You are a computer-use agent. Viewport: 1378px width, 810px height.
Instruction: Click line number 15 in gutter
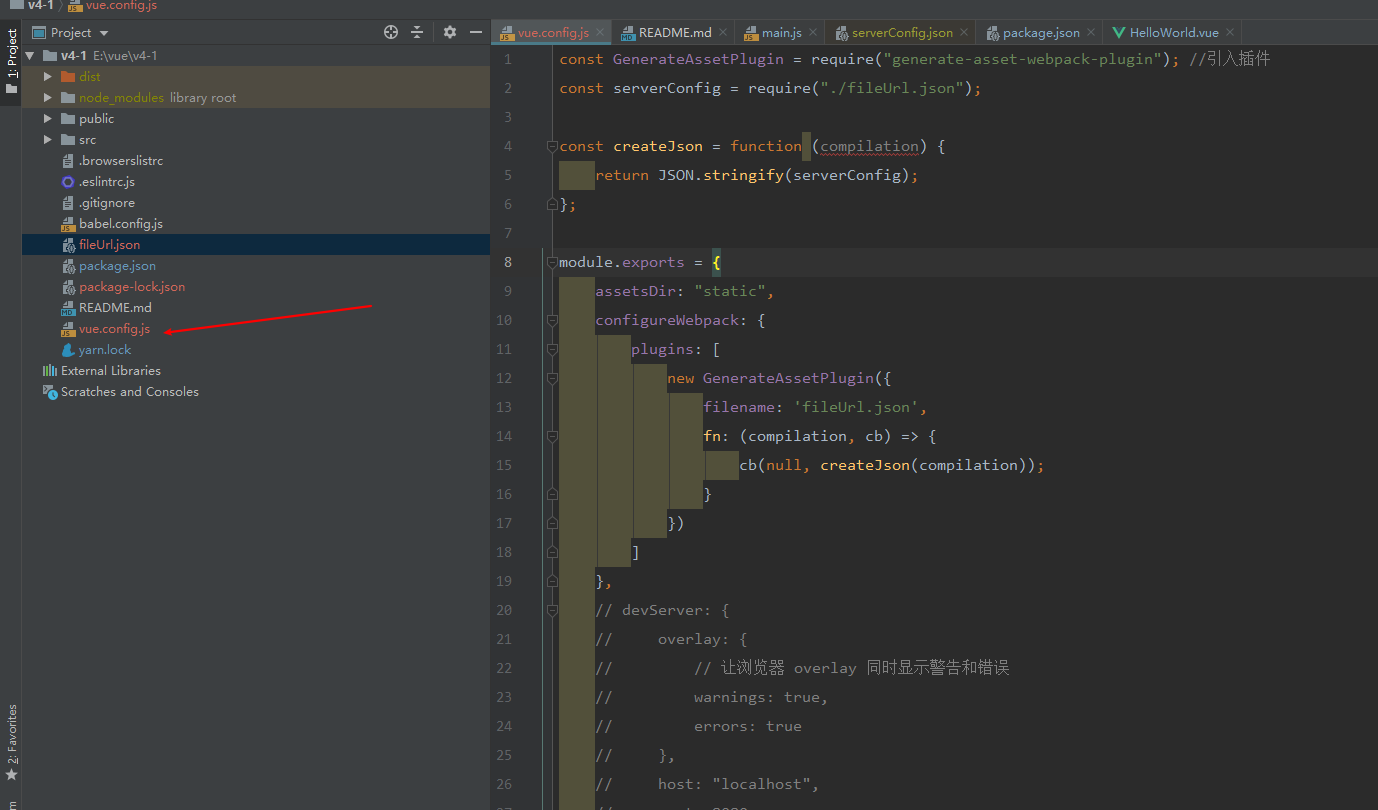tap(503, 465)
